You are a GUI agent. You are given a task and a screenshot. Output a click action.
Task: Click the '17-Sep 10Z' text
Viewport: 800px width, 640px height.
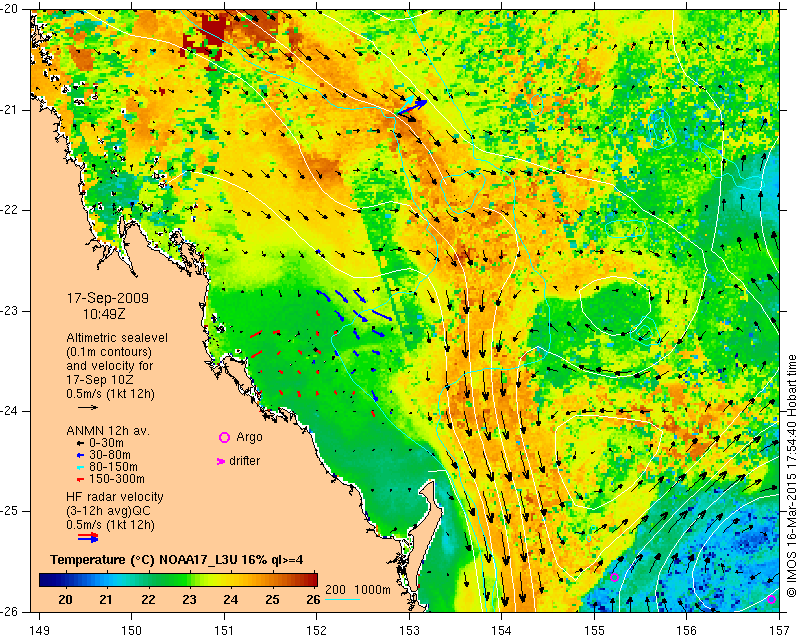click(100, 380)
